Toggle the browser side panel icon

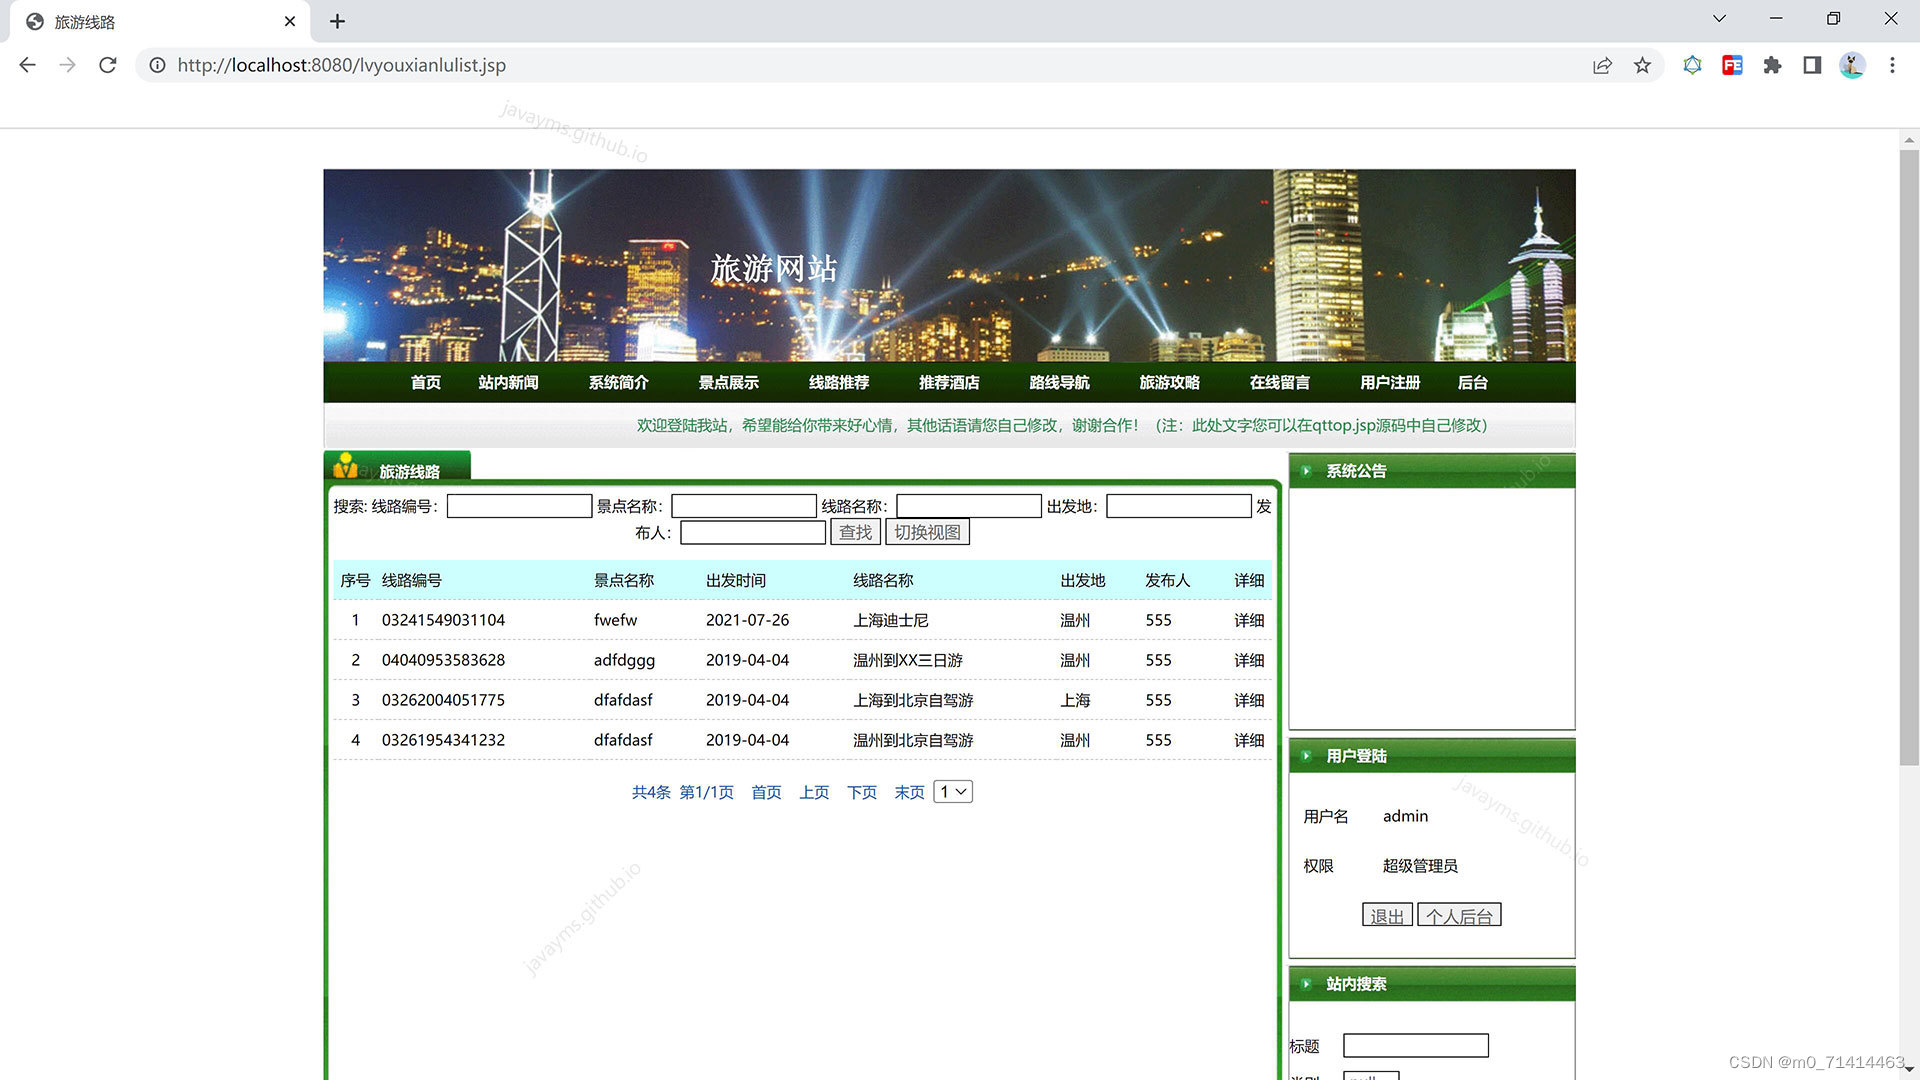point(1812,65)
